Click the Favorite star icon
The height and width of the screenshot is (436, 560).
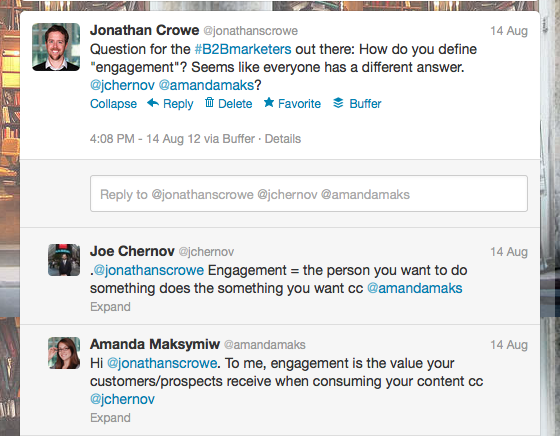(x=269, y=102)
